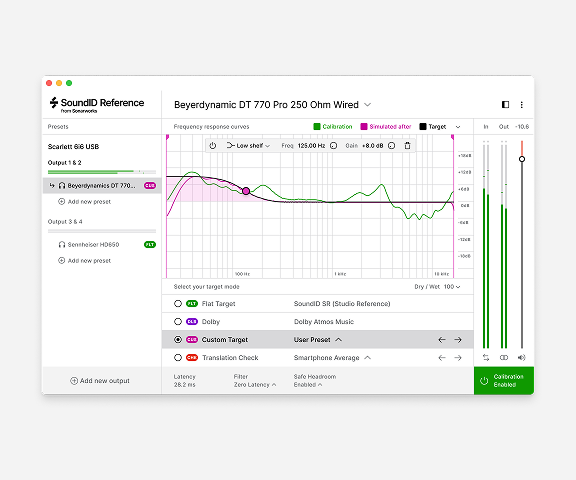Click the right pink frequency limit marker
Viewport: 576px width, 480px height.
[x=453, y=137]
